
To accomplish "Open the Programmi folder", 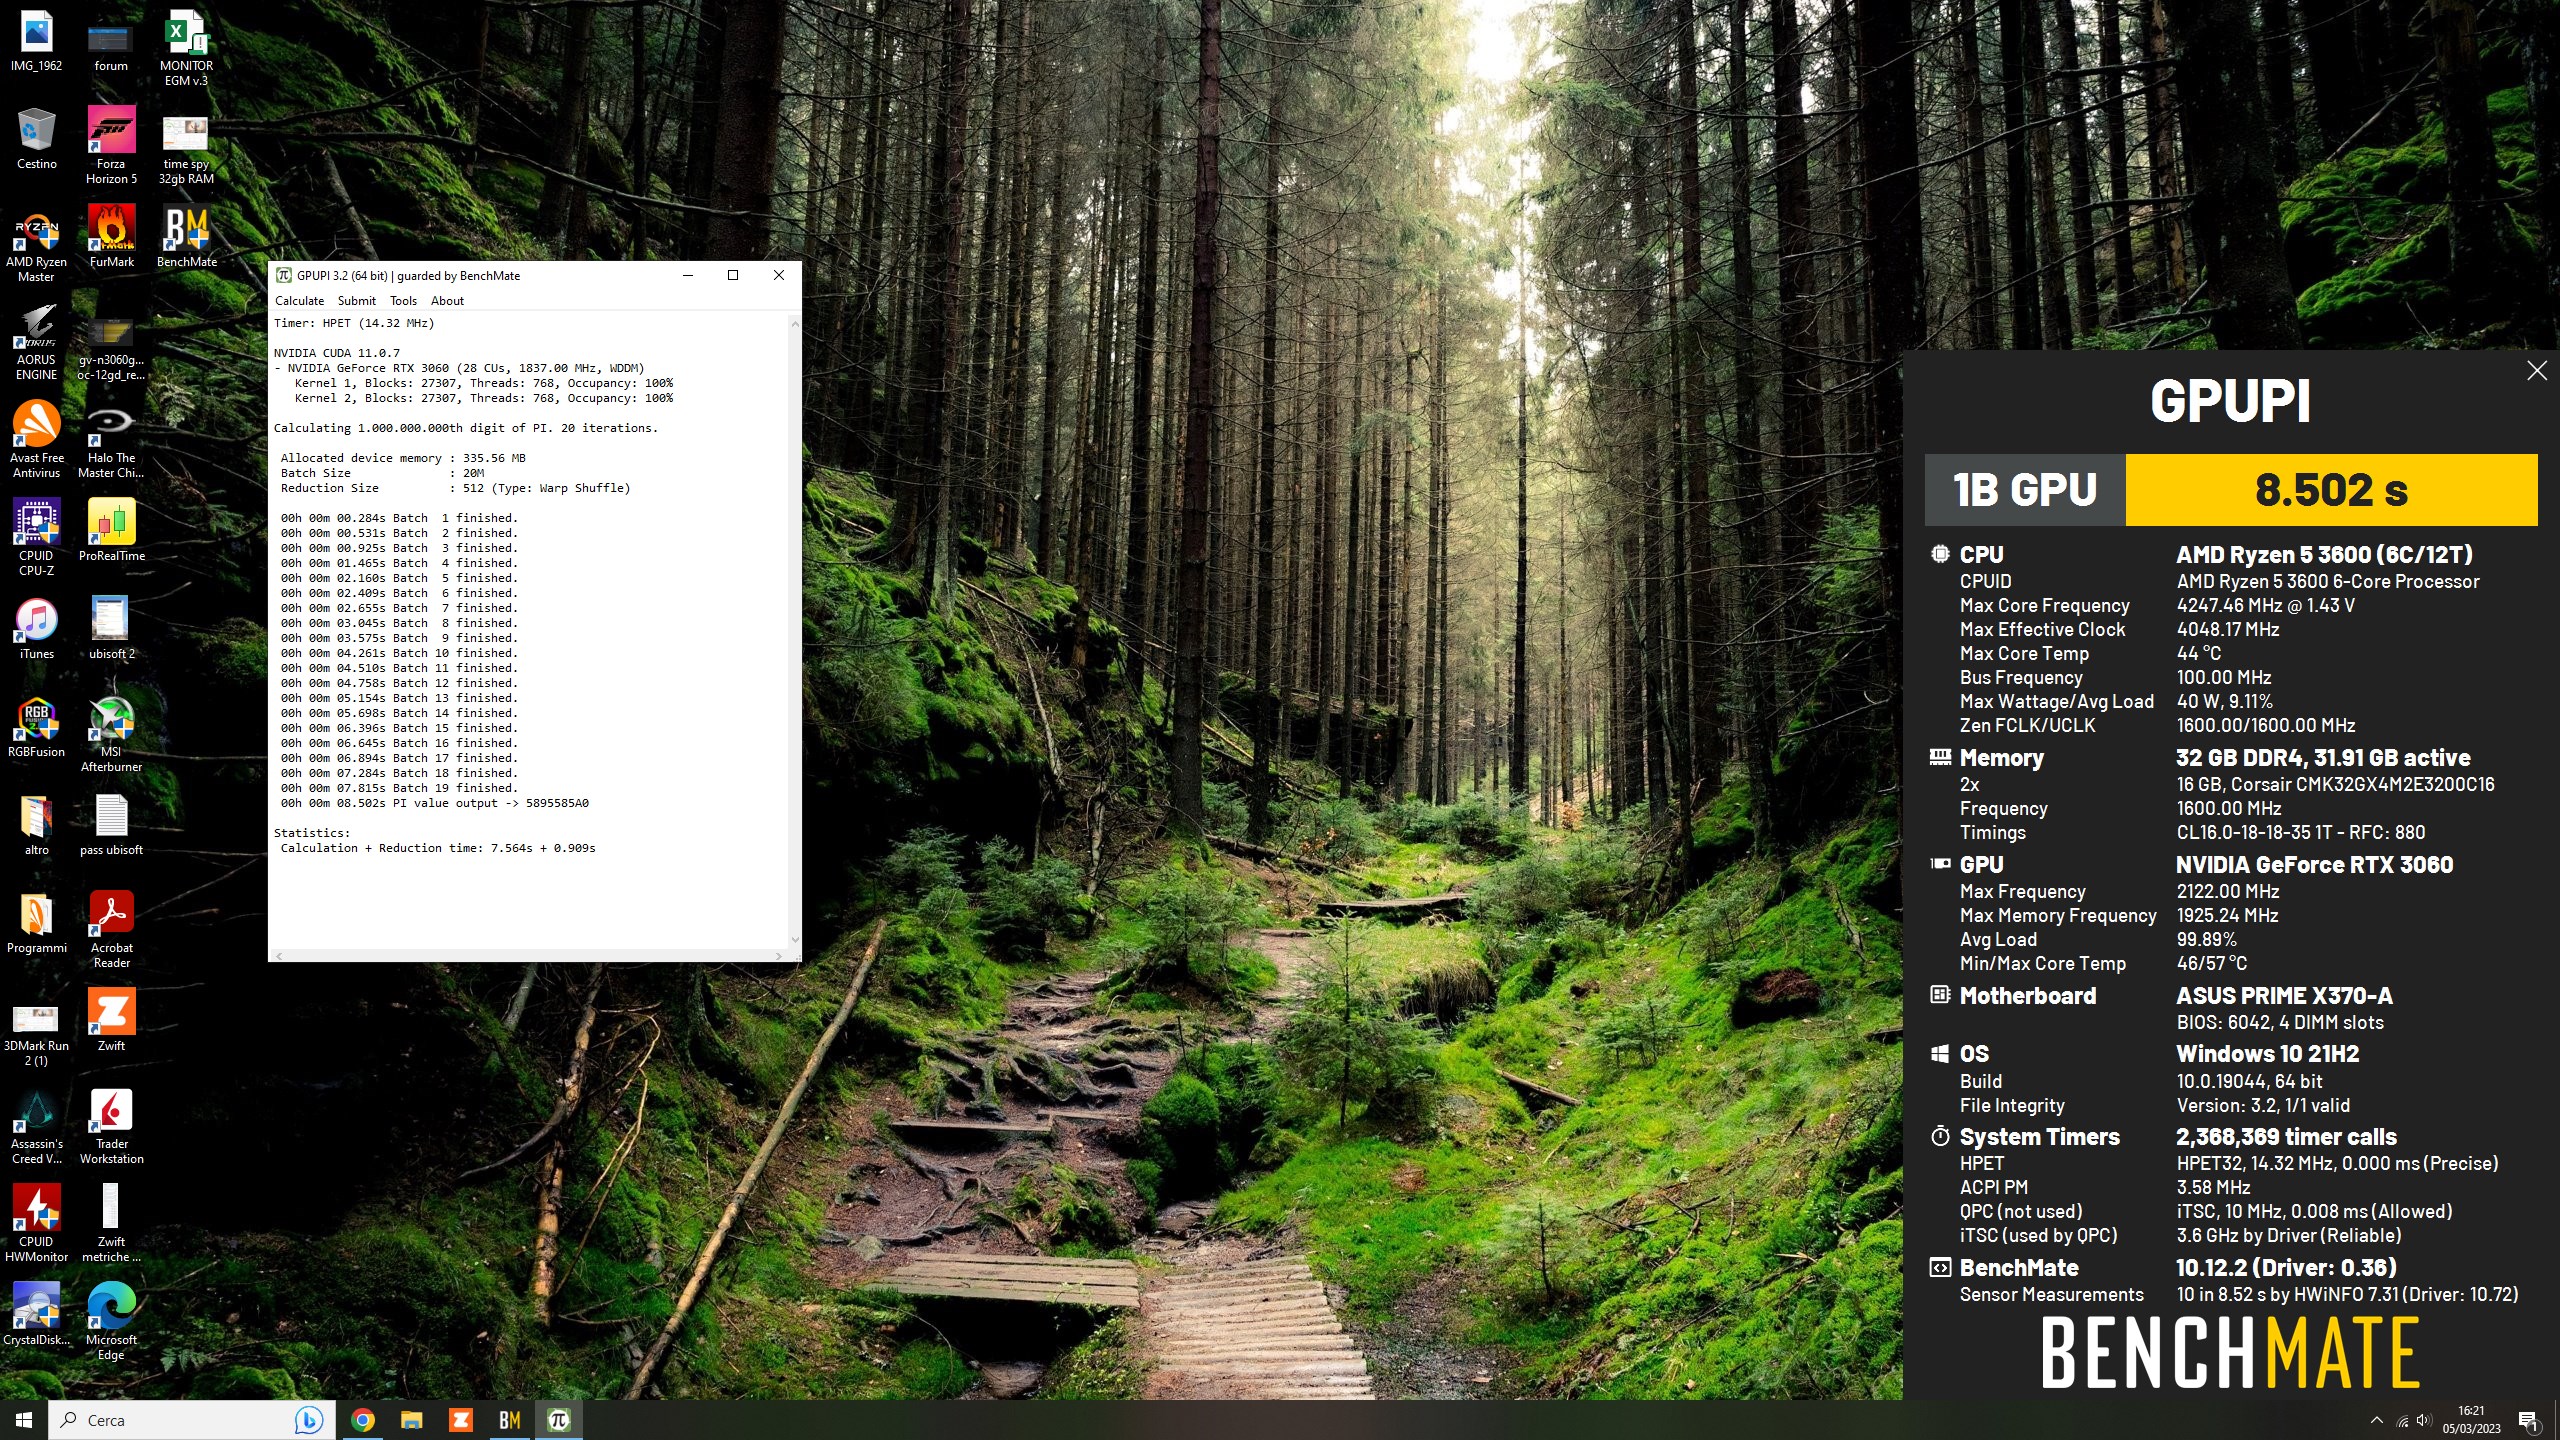I will pyautogui.click(x=36, y=923).
